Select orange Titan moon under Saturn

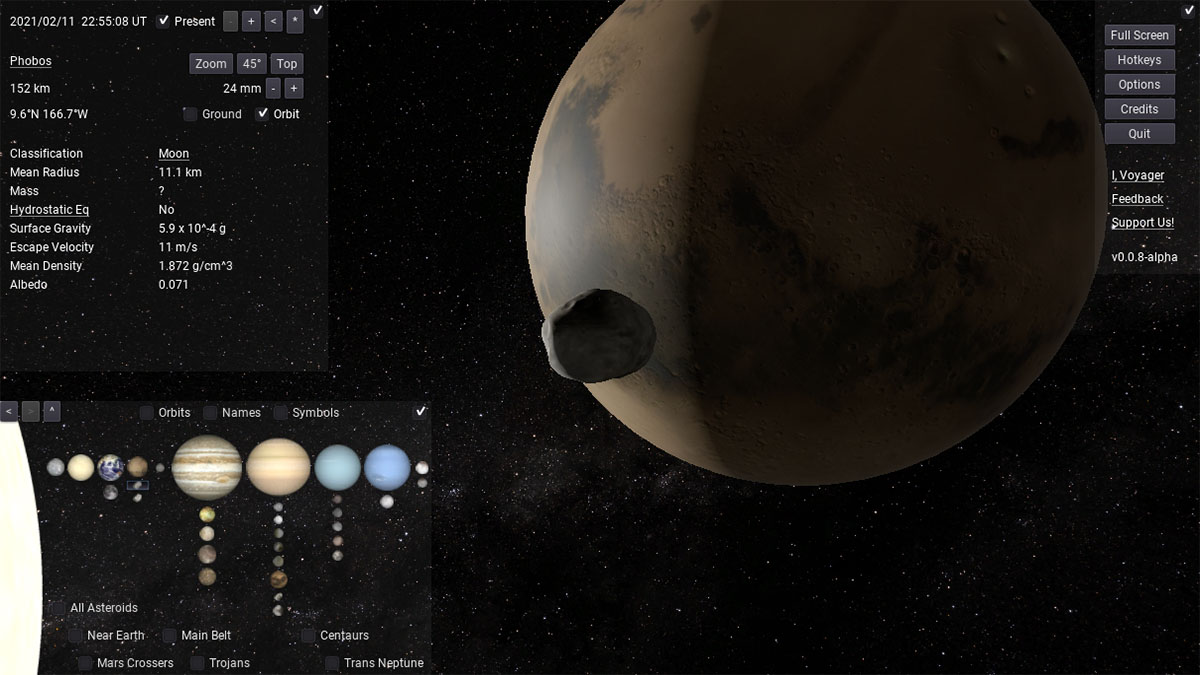278,579
